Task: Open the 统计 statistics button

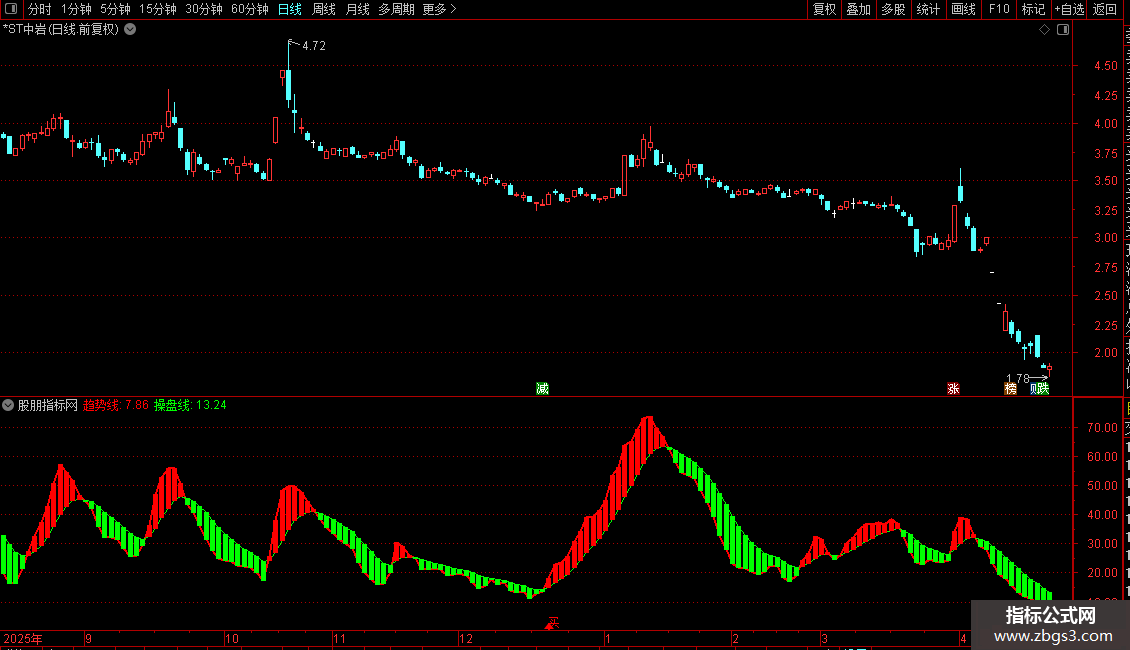Action: pos(927,9)
